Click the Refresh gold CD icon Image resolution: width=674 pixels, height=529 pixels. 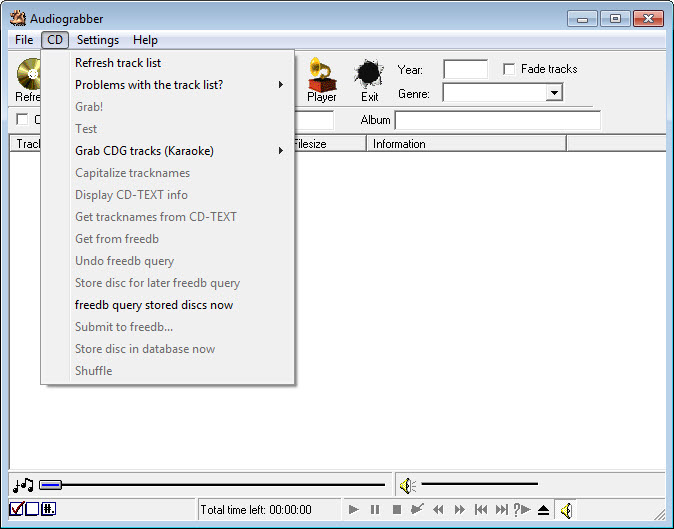(29, 74)
